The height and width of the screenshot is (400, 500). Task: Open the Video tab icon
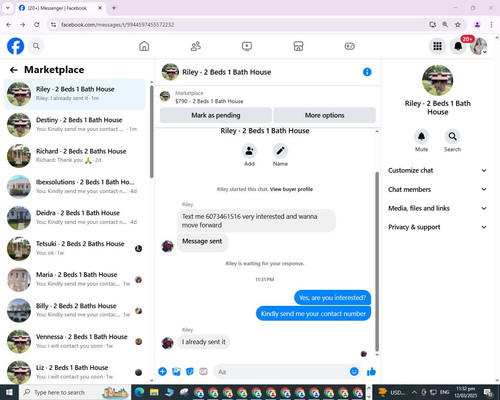pos(247,46)
